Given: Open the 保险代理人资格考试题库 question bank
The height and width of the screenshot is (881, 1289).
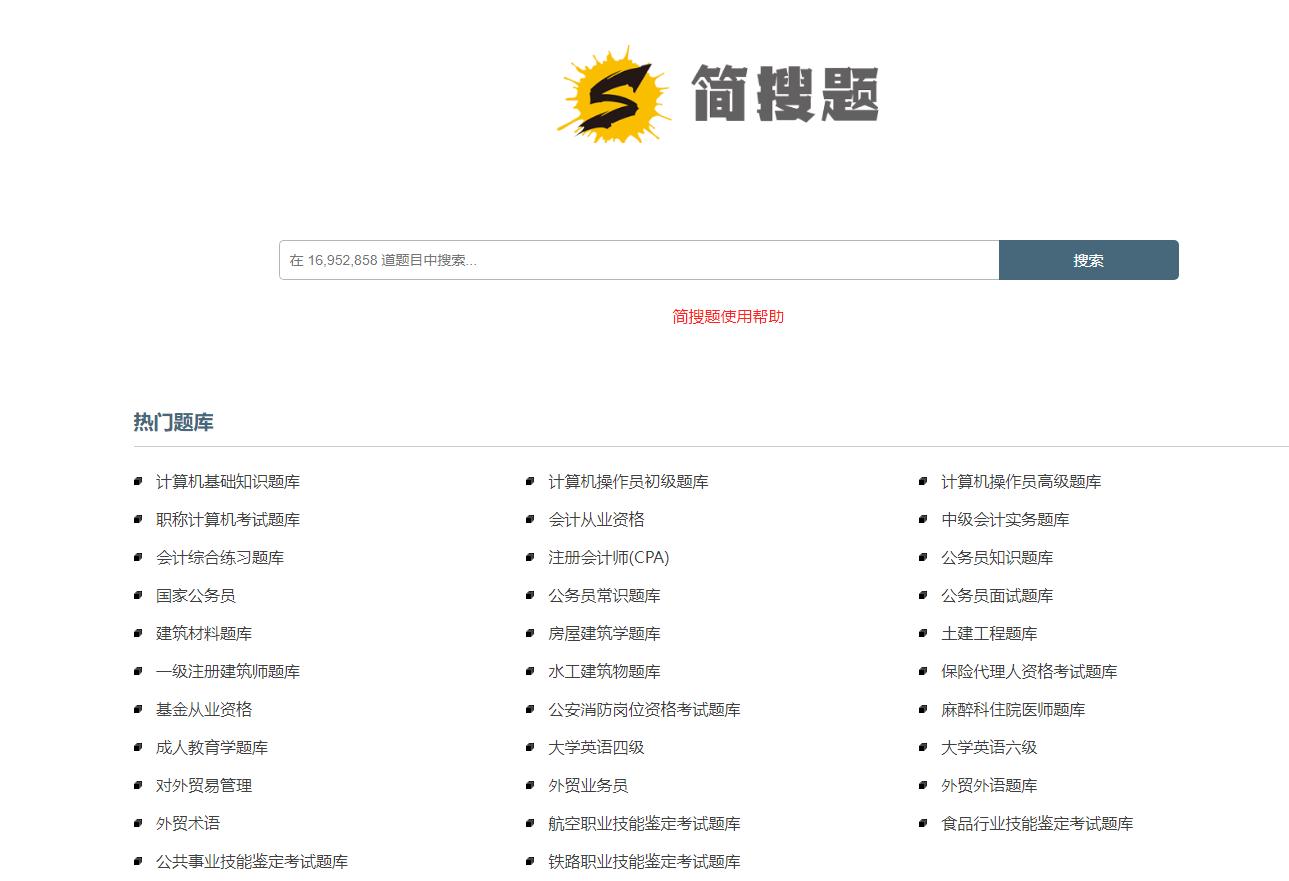Looking at the screenshot, I should tap(1028, 671).
